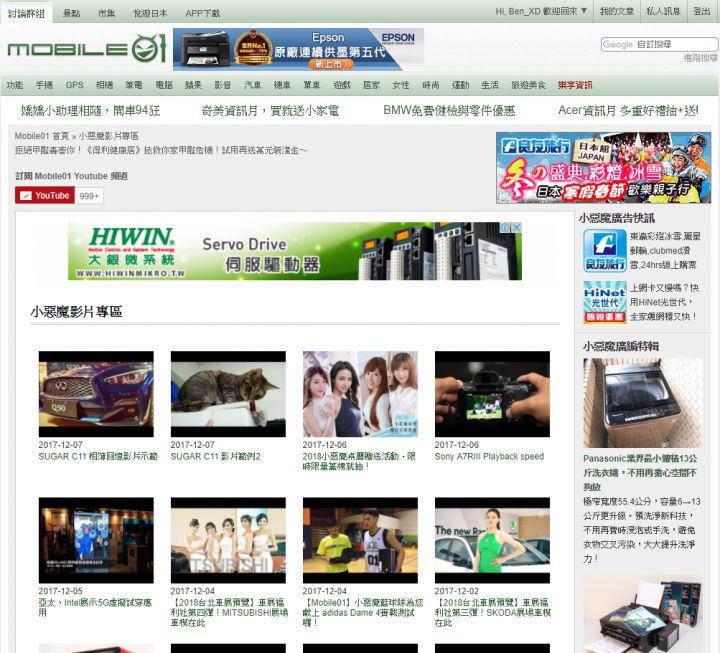Open the Sony A7RIII Playback speed thumbnail
This screenshot has width=720, height=653.
point(492,394)
